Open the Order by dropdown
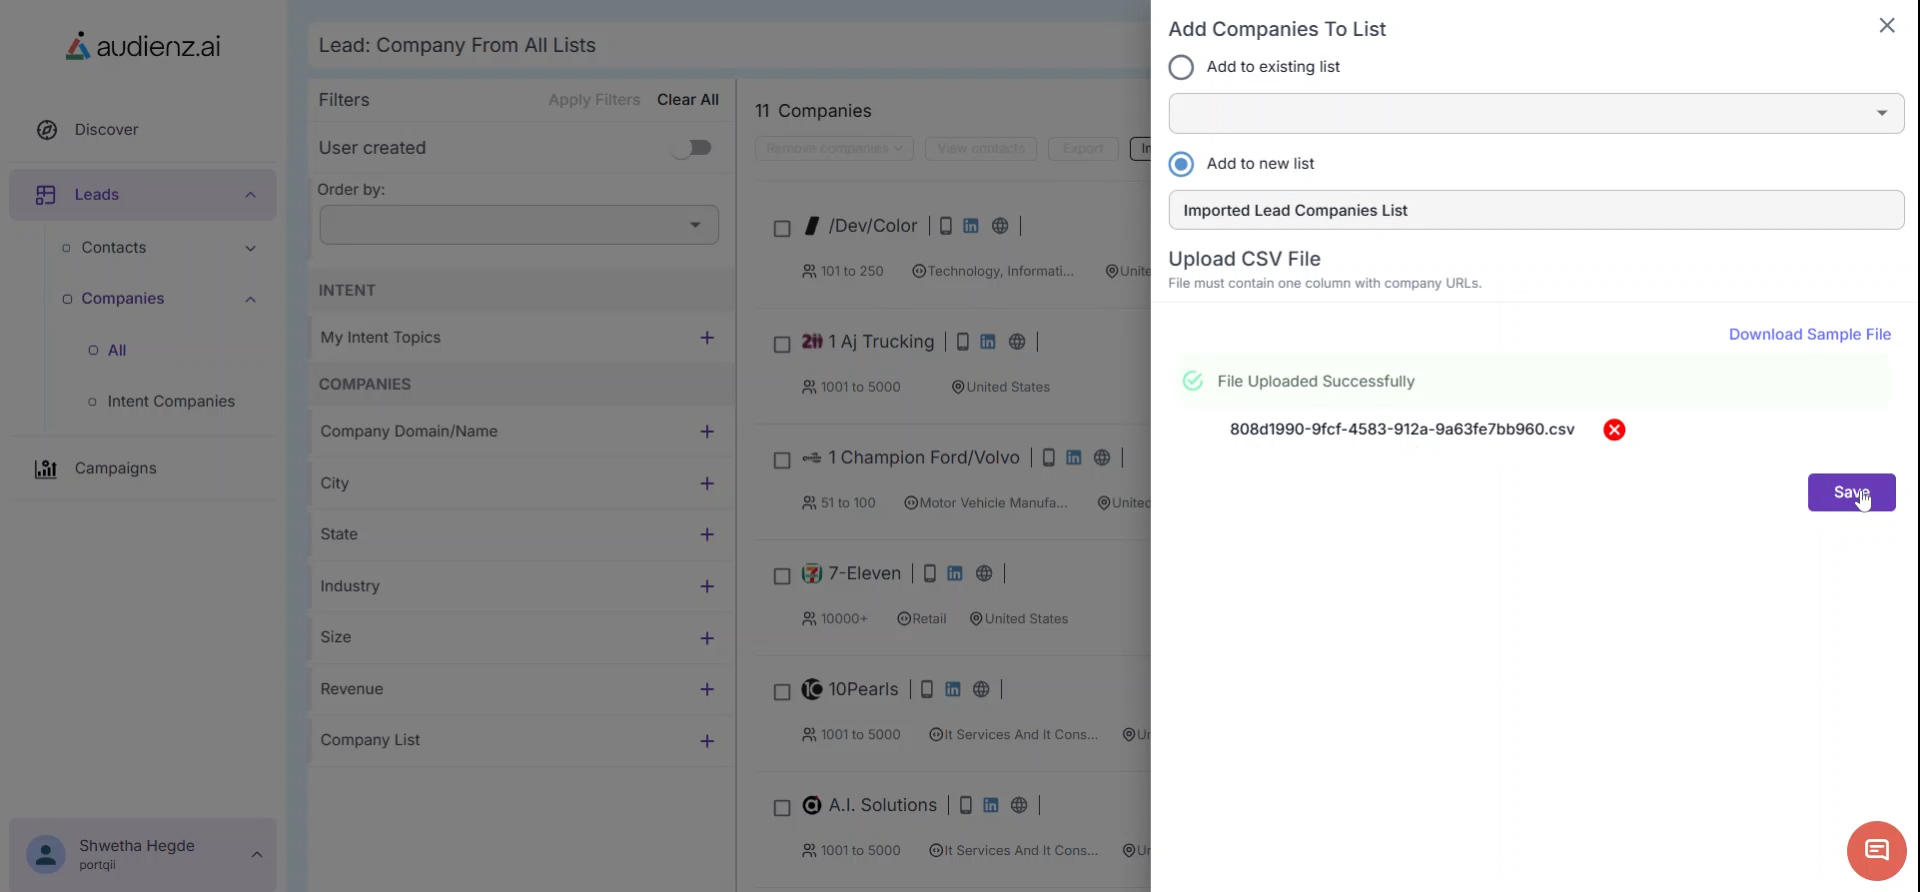 518,225
